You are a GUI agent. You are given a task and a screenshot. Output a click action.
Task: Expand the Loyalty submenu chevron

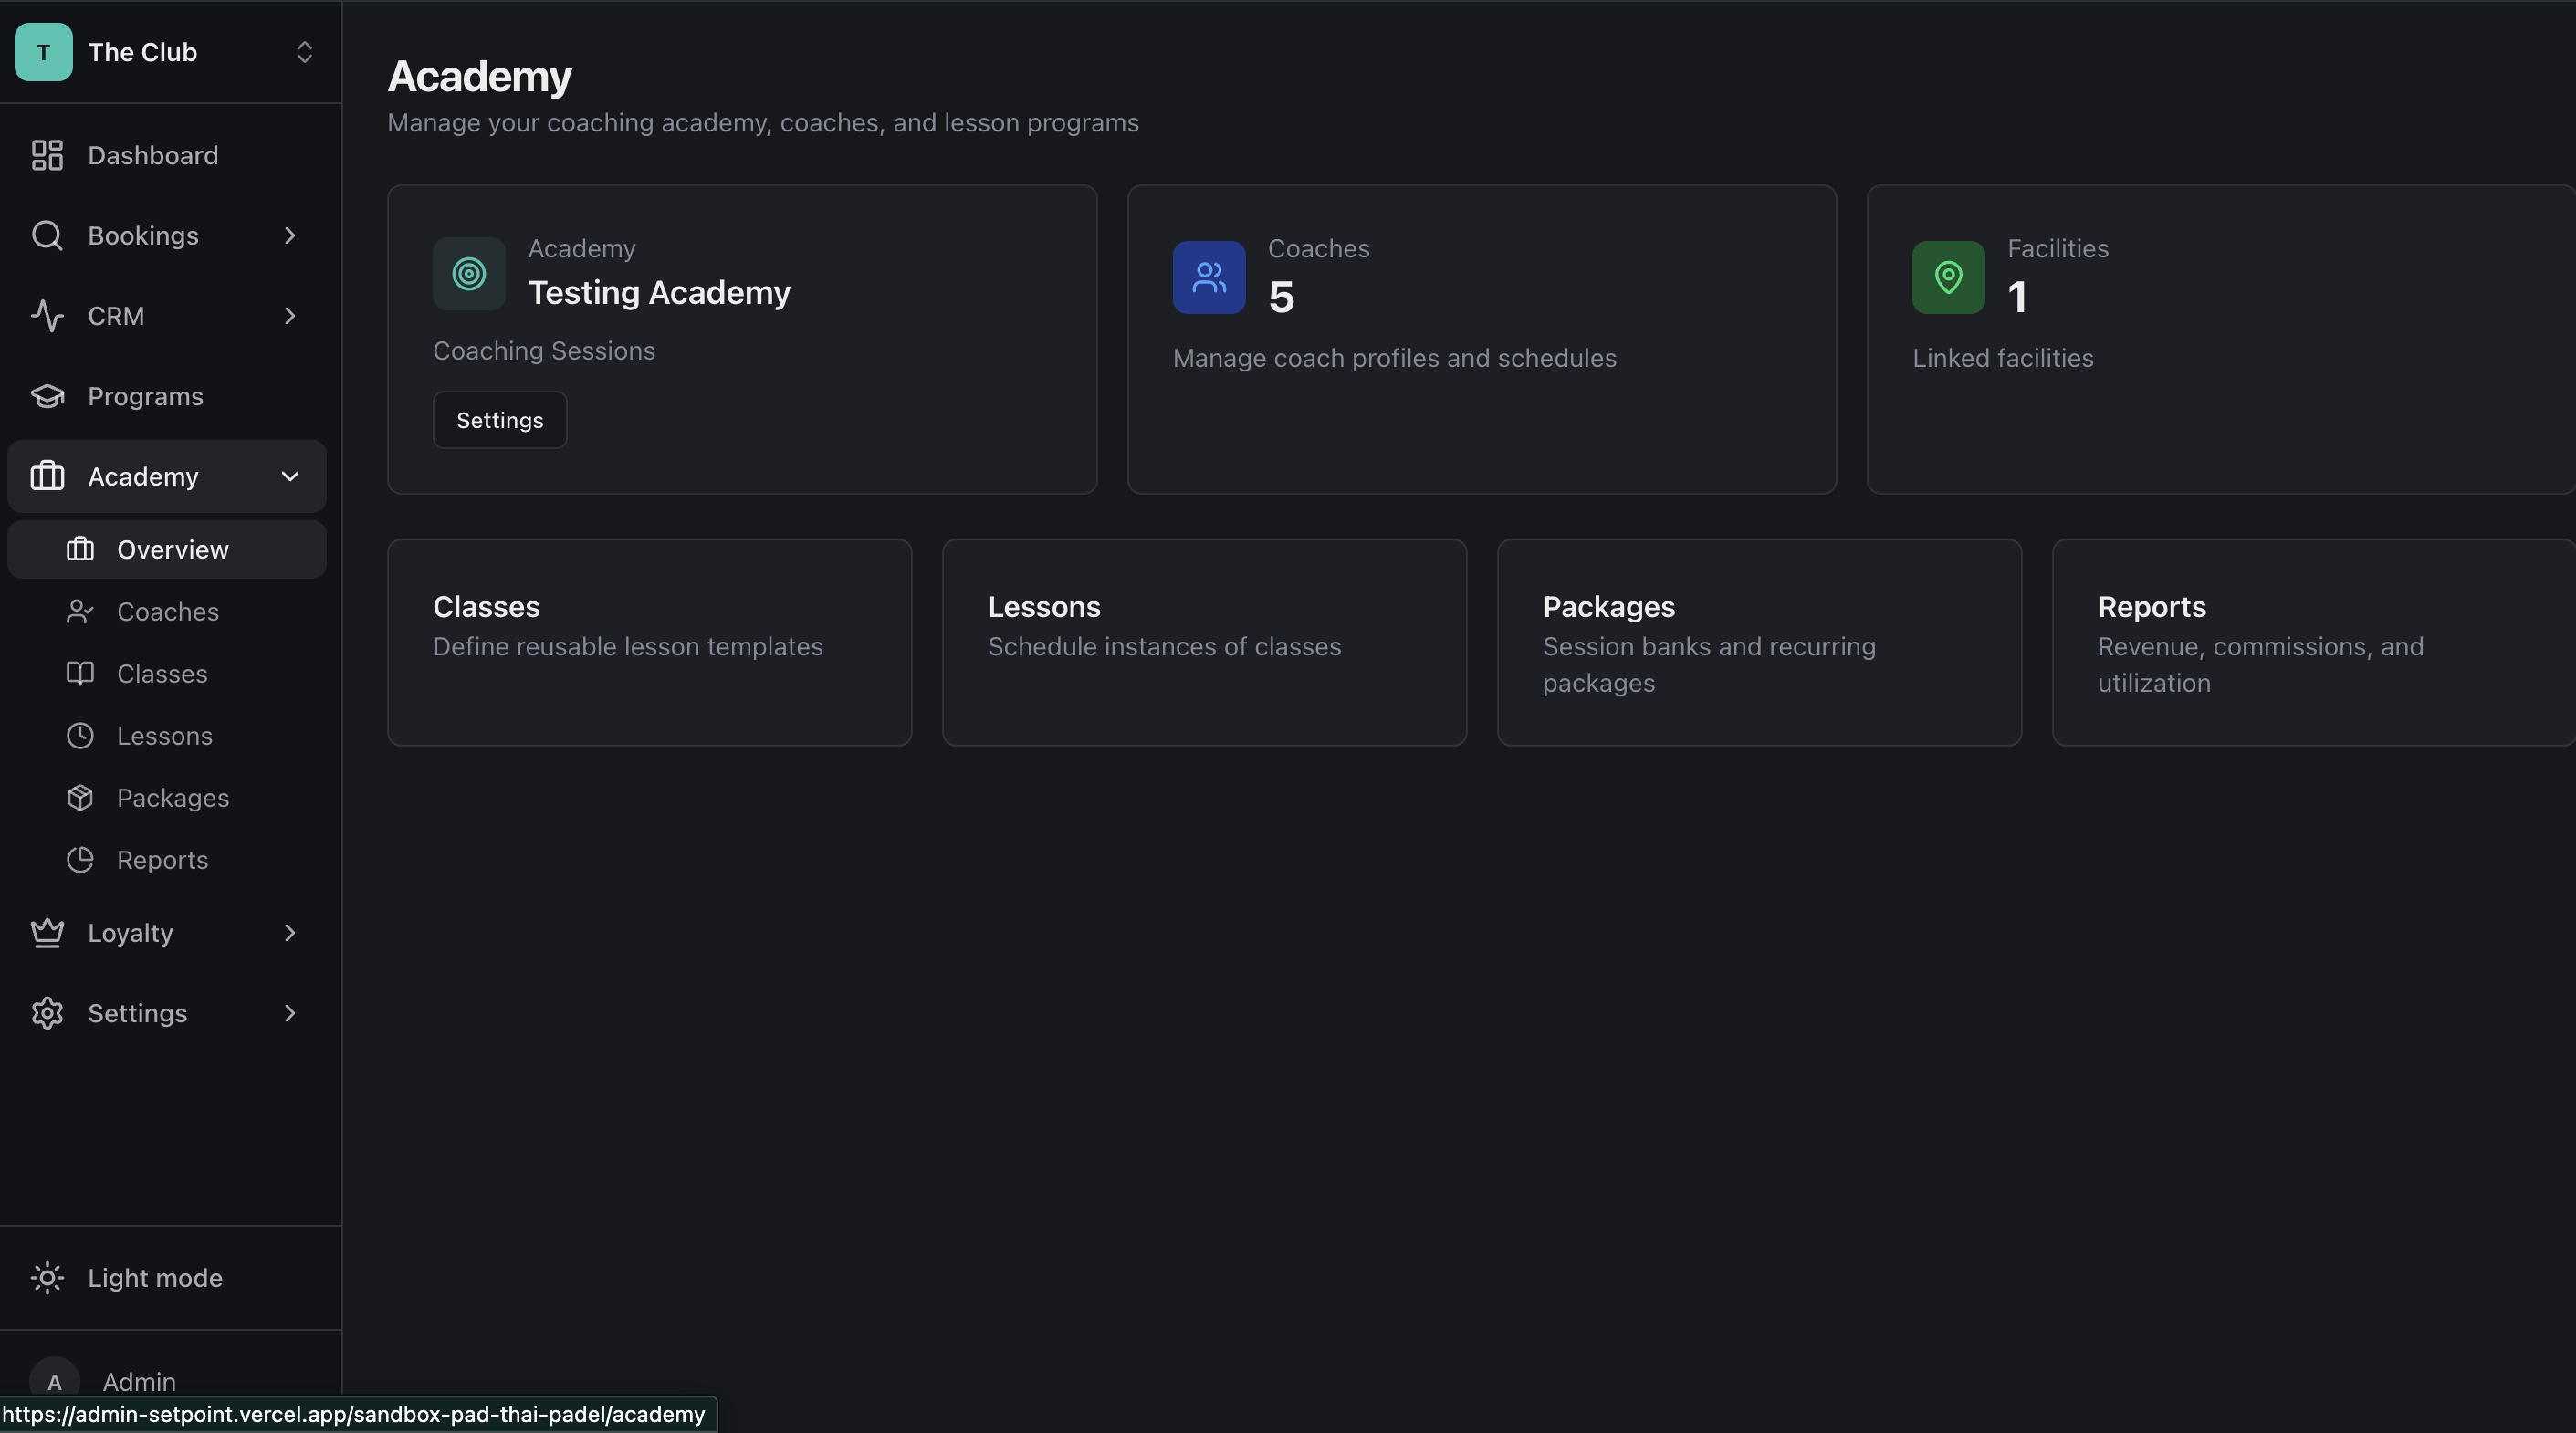coord(290,932)
